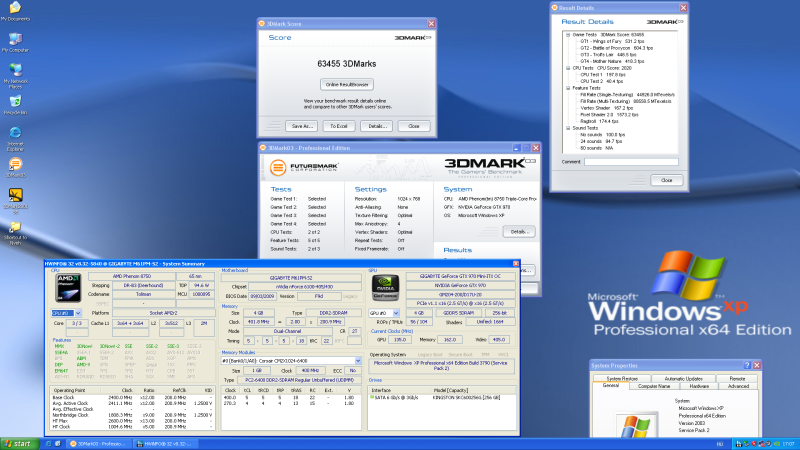Click the taskbar clock
The image size is (800, 450).
coord(788,444)
